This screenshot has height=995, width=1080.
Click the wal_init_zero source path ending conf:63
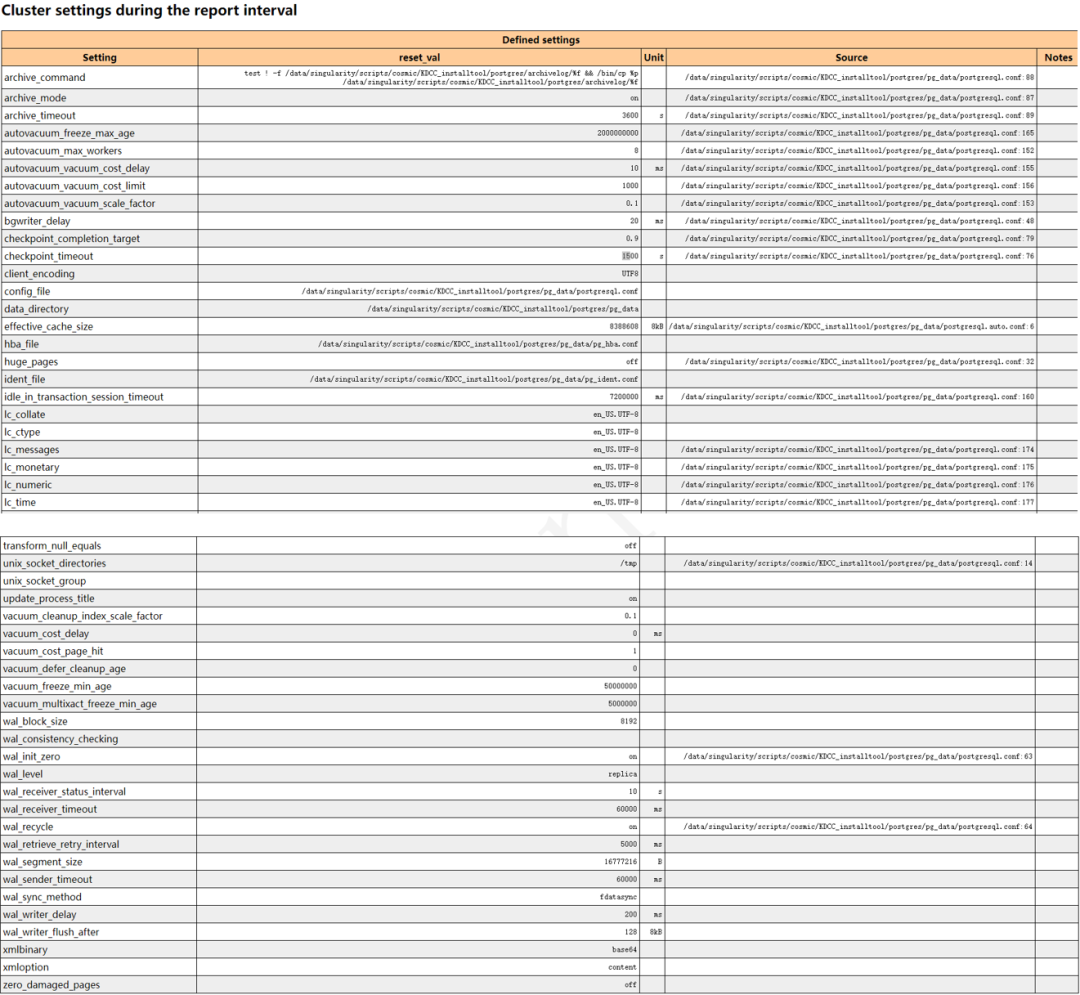point(858,757)
